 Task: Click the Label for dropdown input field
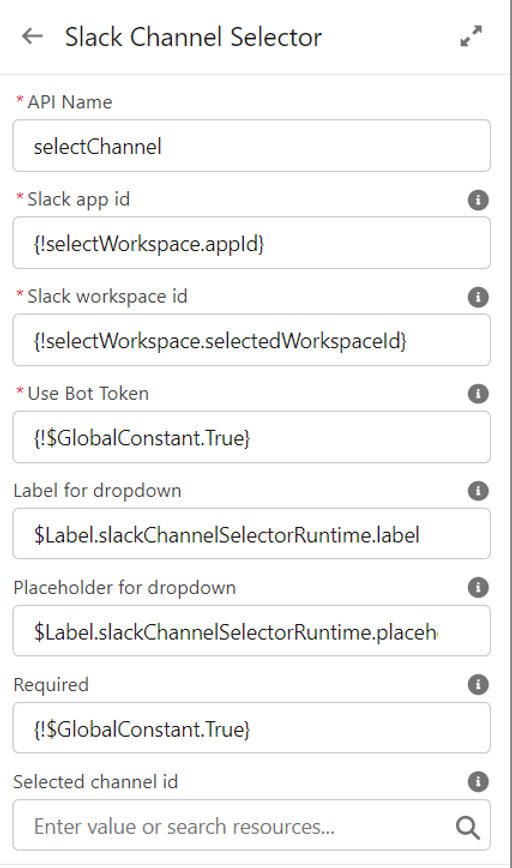[x=251, y=534]
